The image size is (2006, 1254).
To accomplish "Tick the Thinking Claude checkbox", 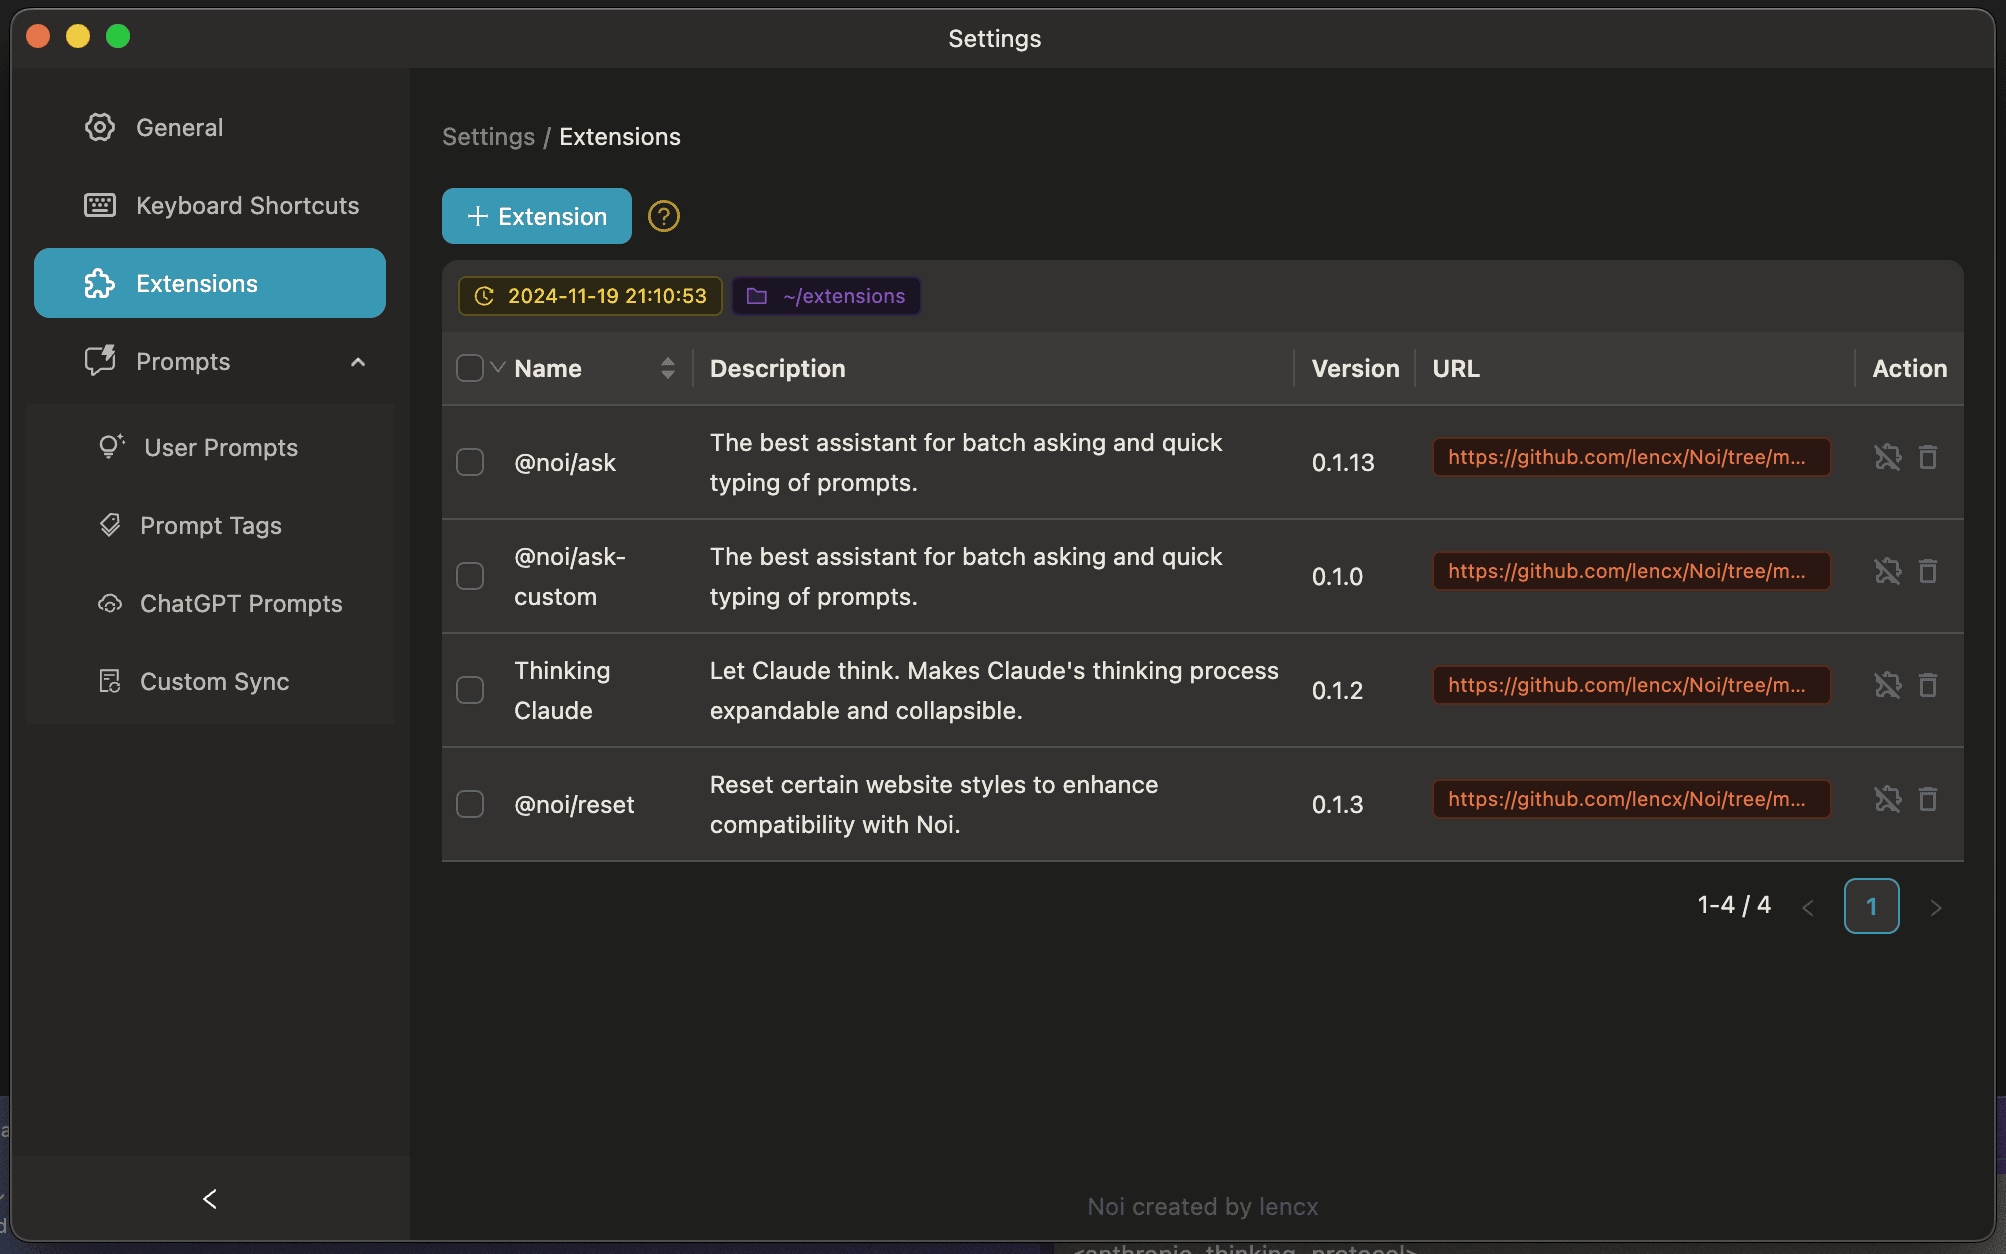I will [x=470, y=690].
